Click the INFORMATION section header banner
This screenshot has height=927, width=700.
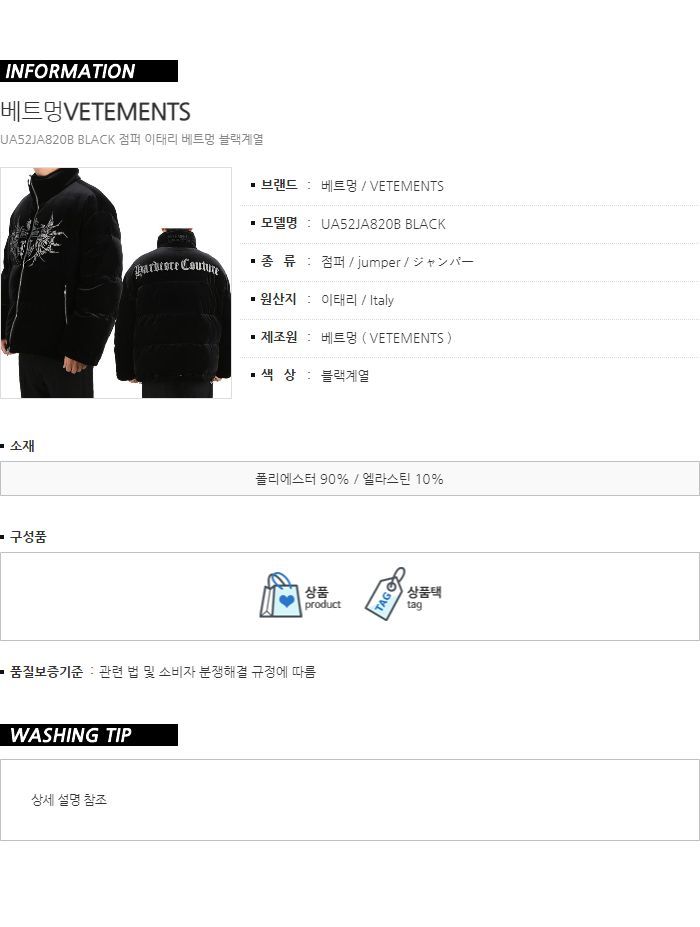[89, 71]
